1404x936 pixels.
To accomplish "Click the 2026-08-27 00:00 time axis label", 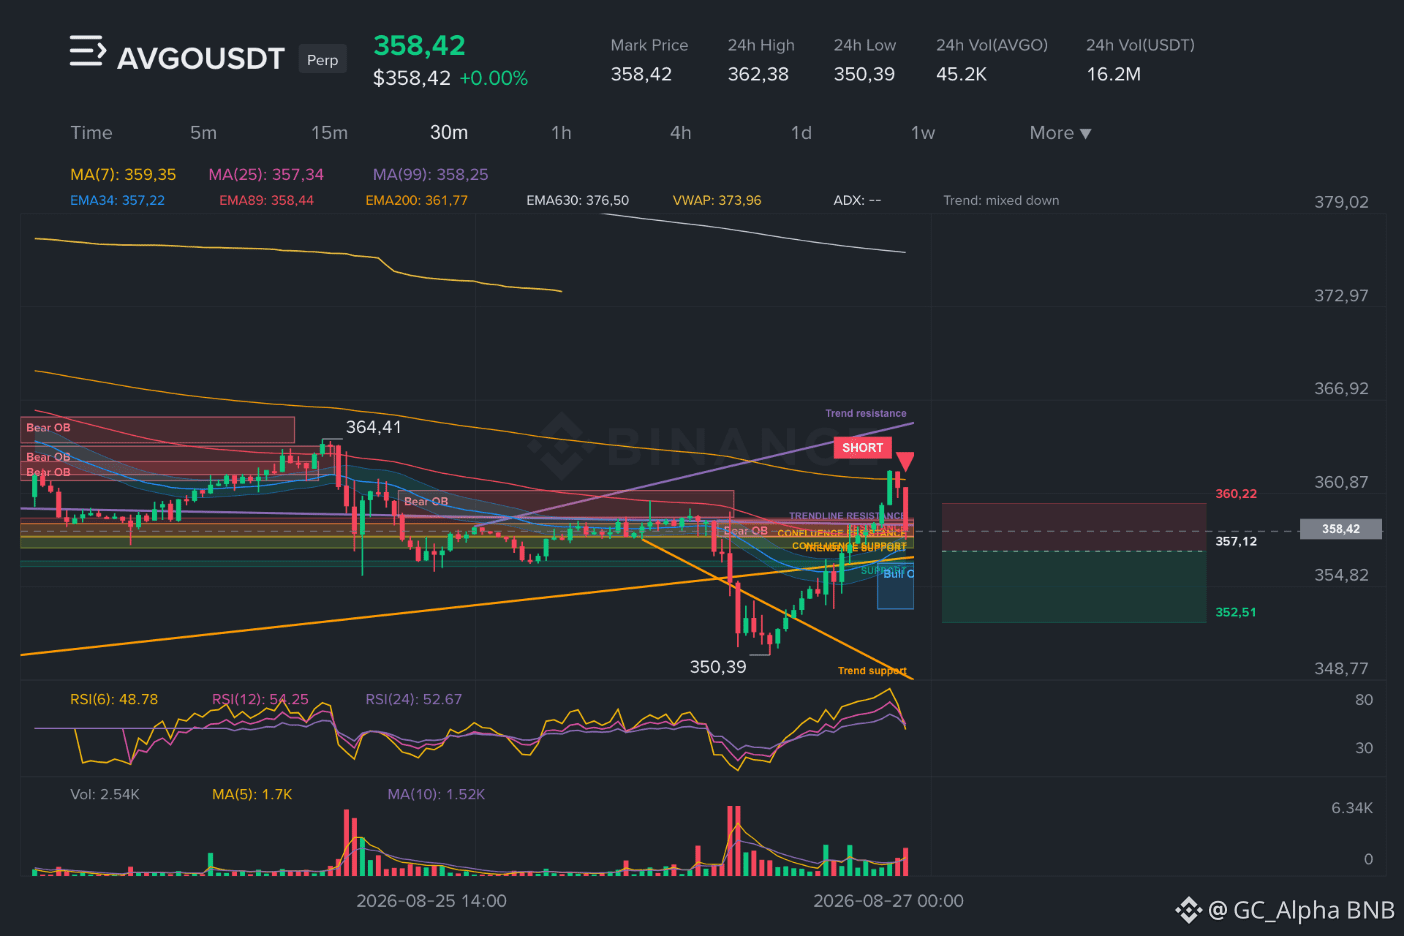I will (888, 901).
